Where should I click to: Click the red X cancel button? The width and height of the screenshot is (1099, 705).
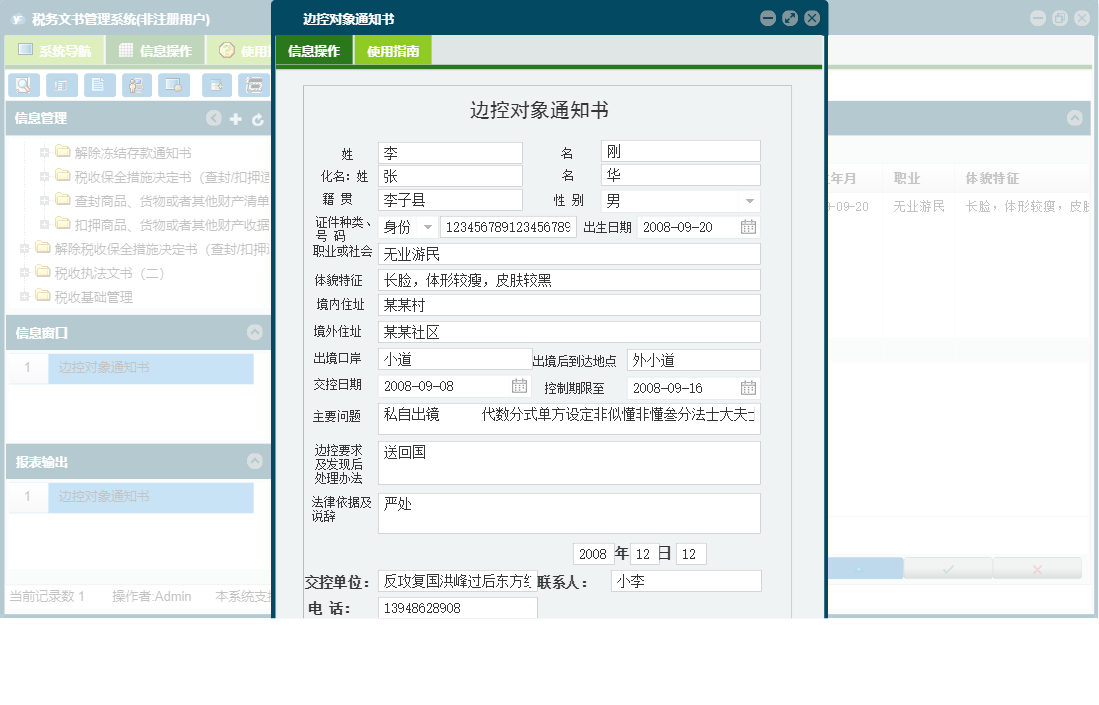click(x=1037, y=570)
